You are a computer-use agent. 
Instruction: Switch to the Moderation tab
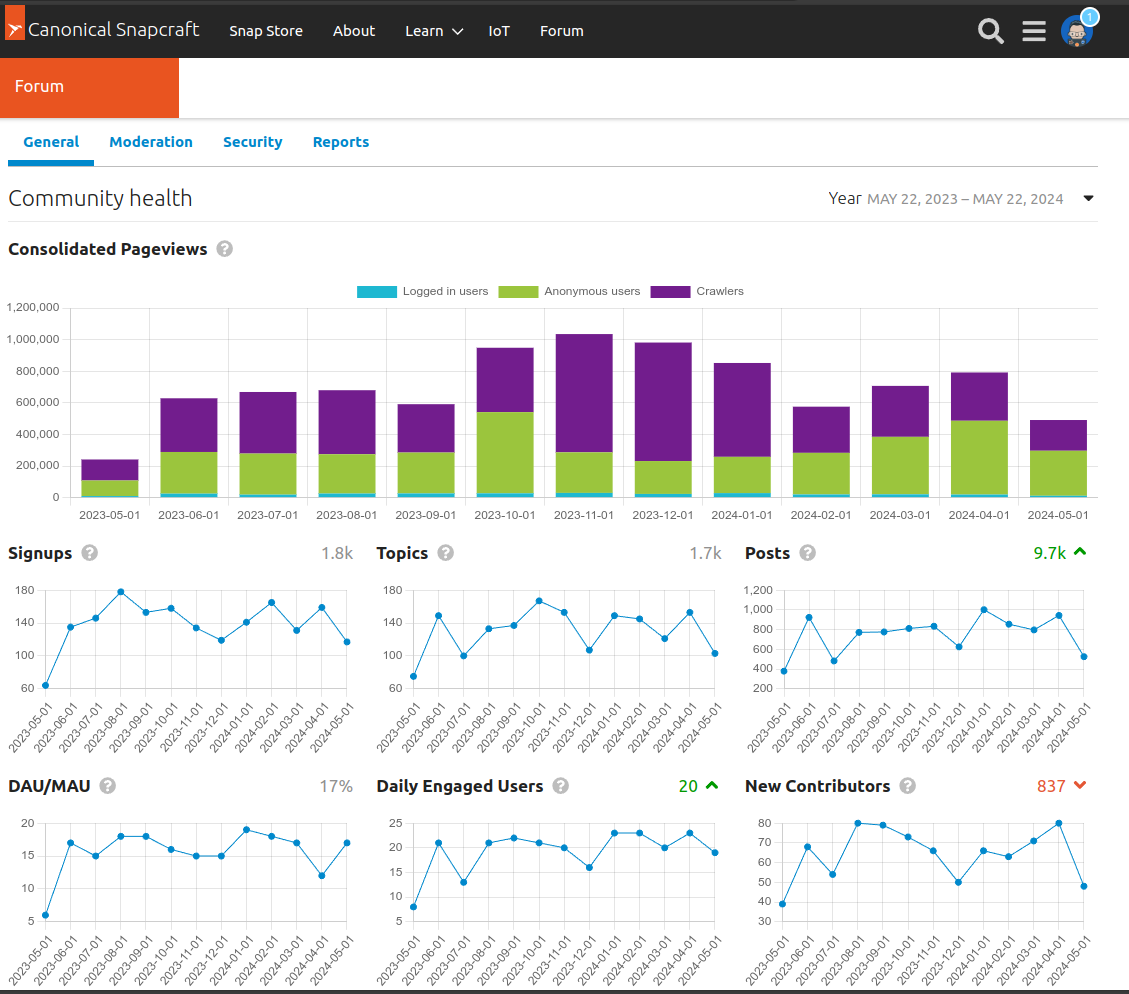(x=151, y=142)
